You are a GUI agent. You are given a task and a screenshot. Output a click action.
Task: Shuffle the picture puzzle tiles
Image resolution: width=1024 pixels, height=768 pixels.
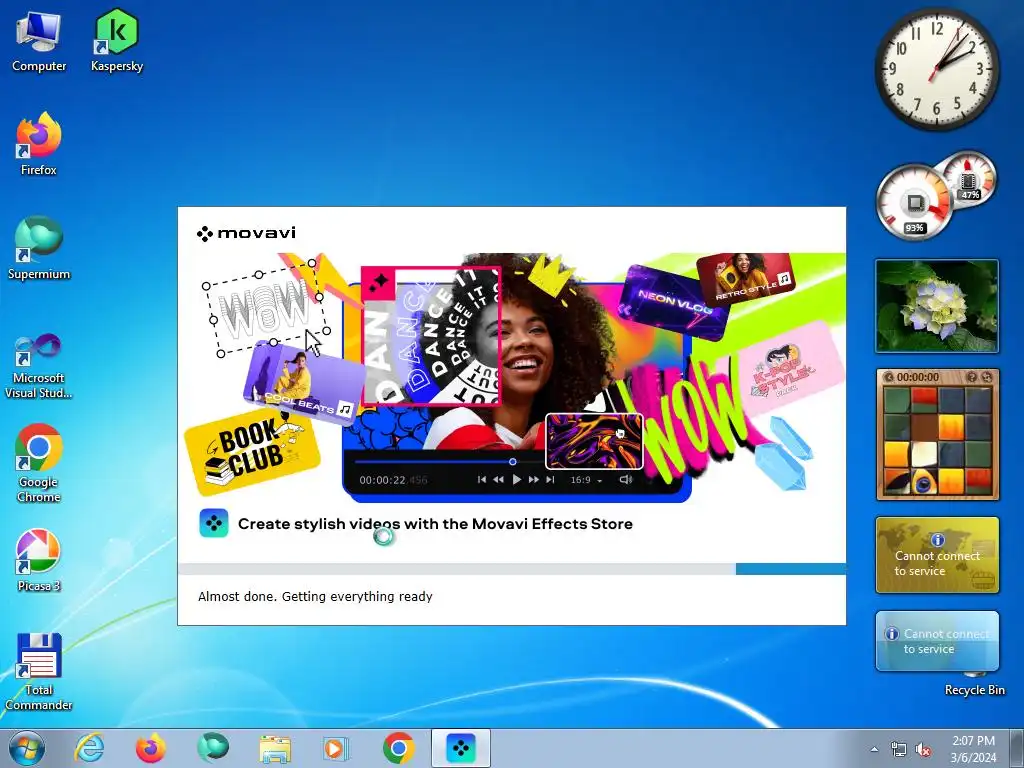[987, 377]
